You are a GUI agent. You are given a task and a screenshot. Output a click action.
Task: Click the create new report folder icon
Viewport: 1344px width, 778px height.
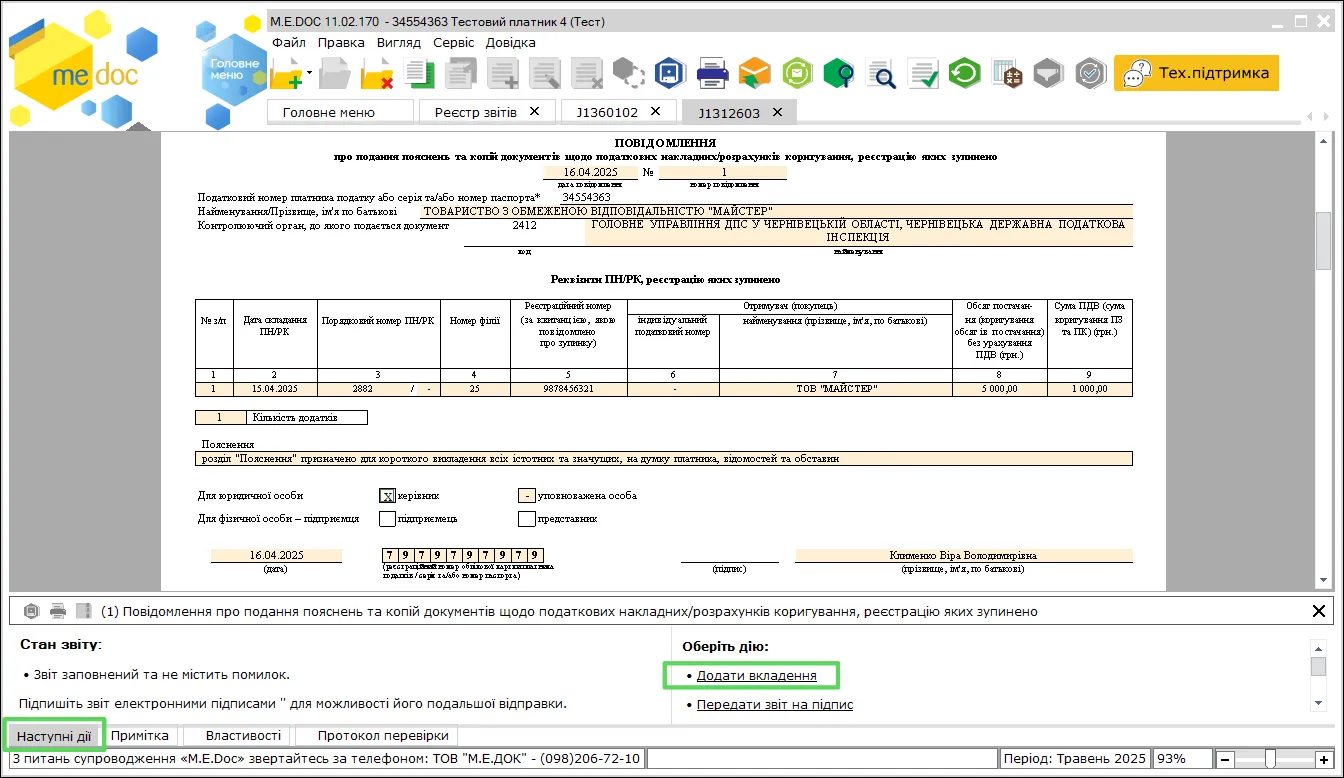click(286, 73)
